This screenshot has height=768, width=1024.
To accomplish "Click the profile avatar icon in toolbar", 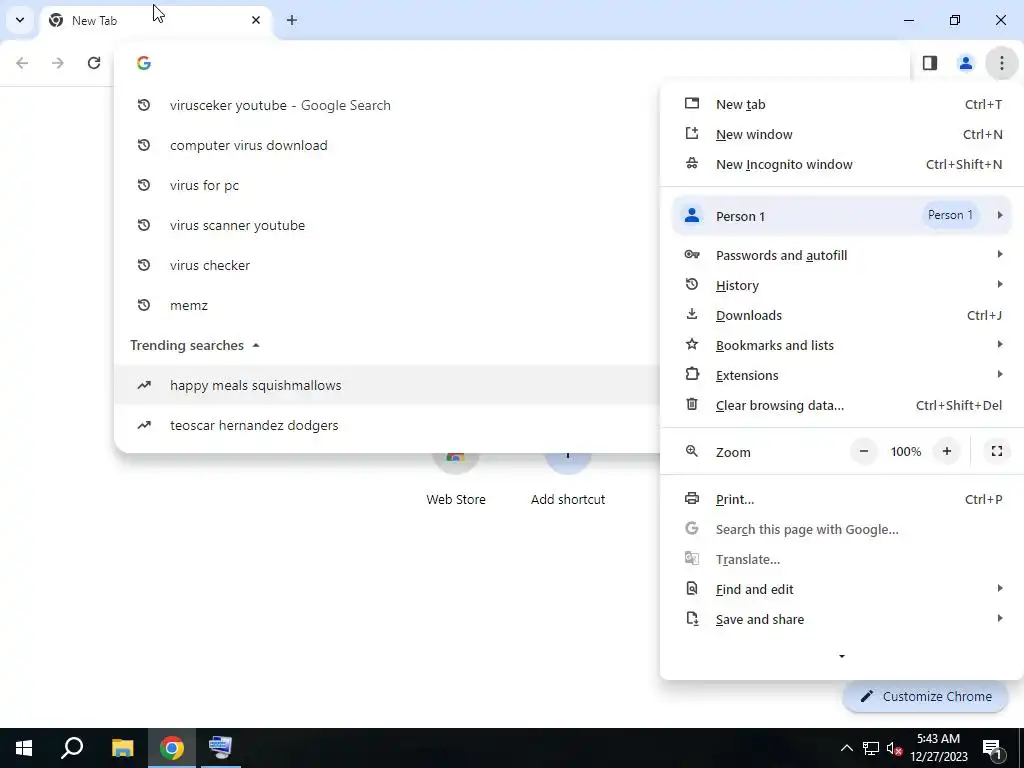I will click(x=965, y=63).
